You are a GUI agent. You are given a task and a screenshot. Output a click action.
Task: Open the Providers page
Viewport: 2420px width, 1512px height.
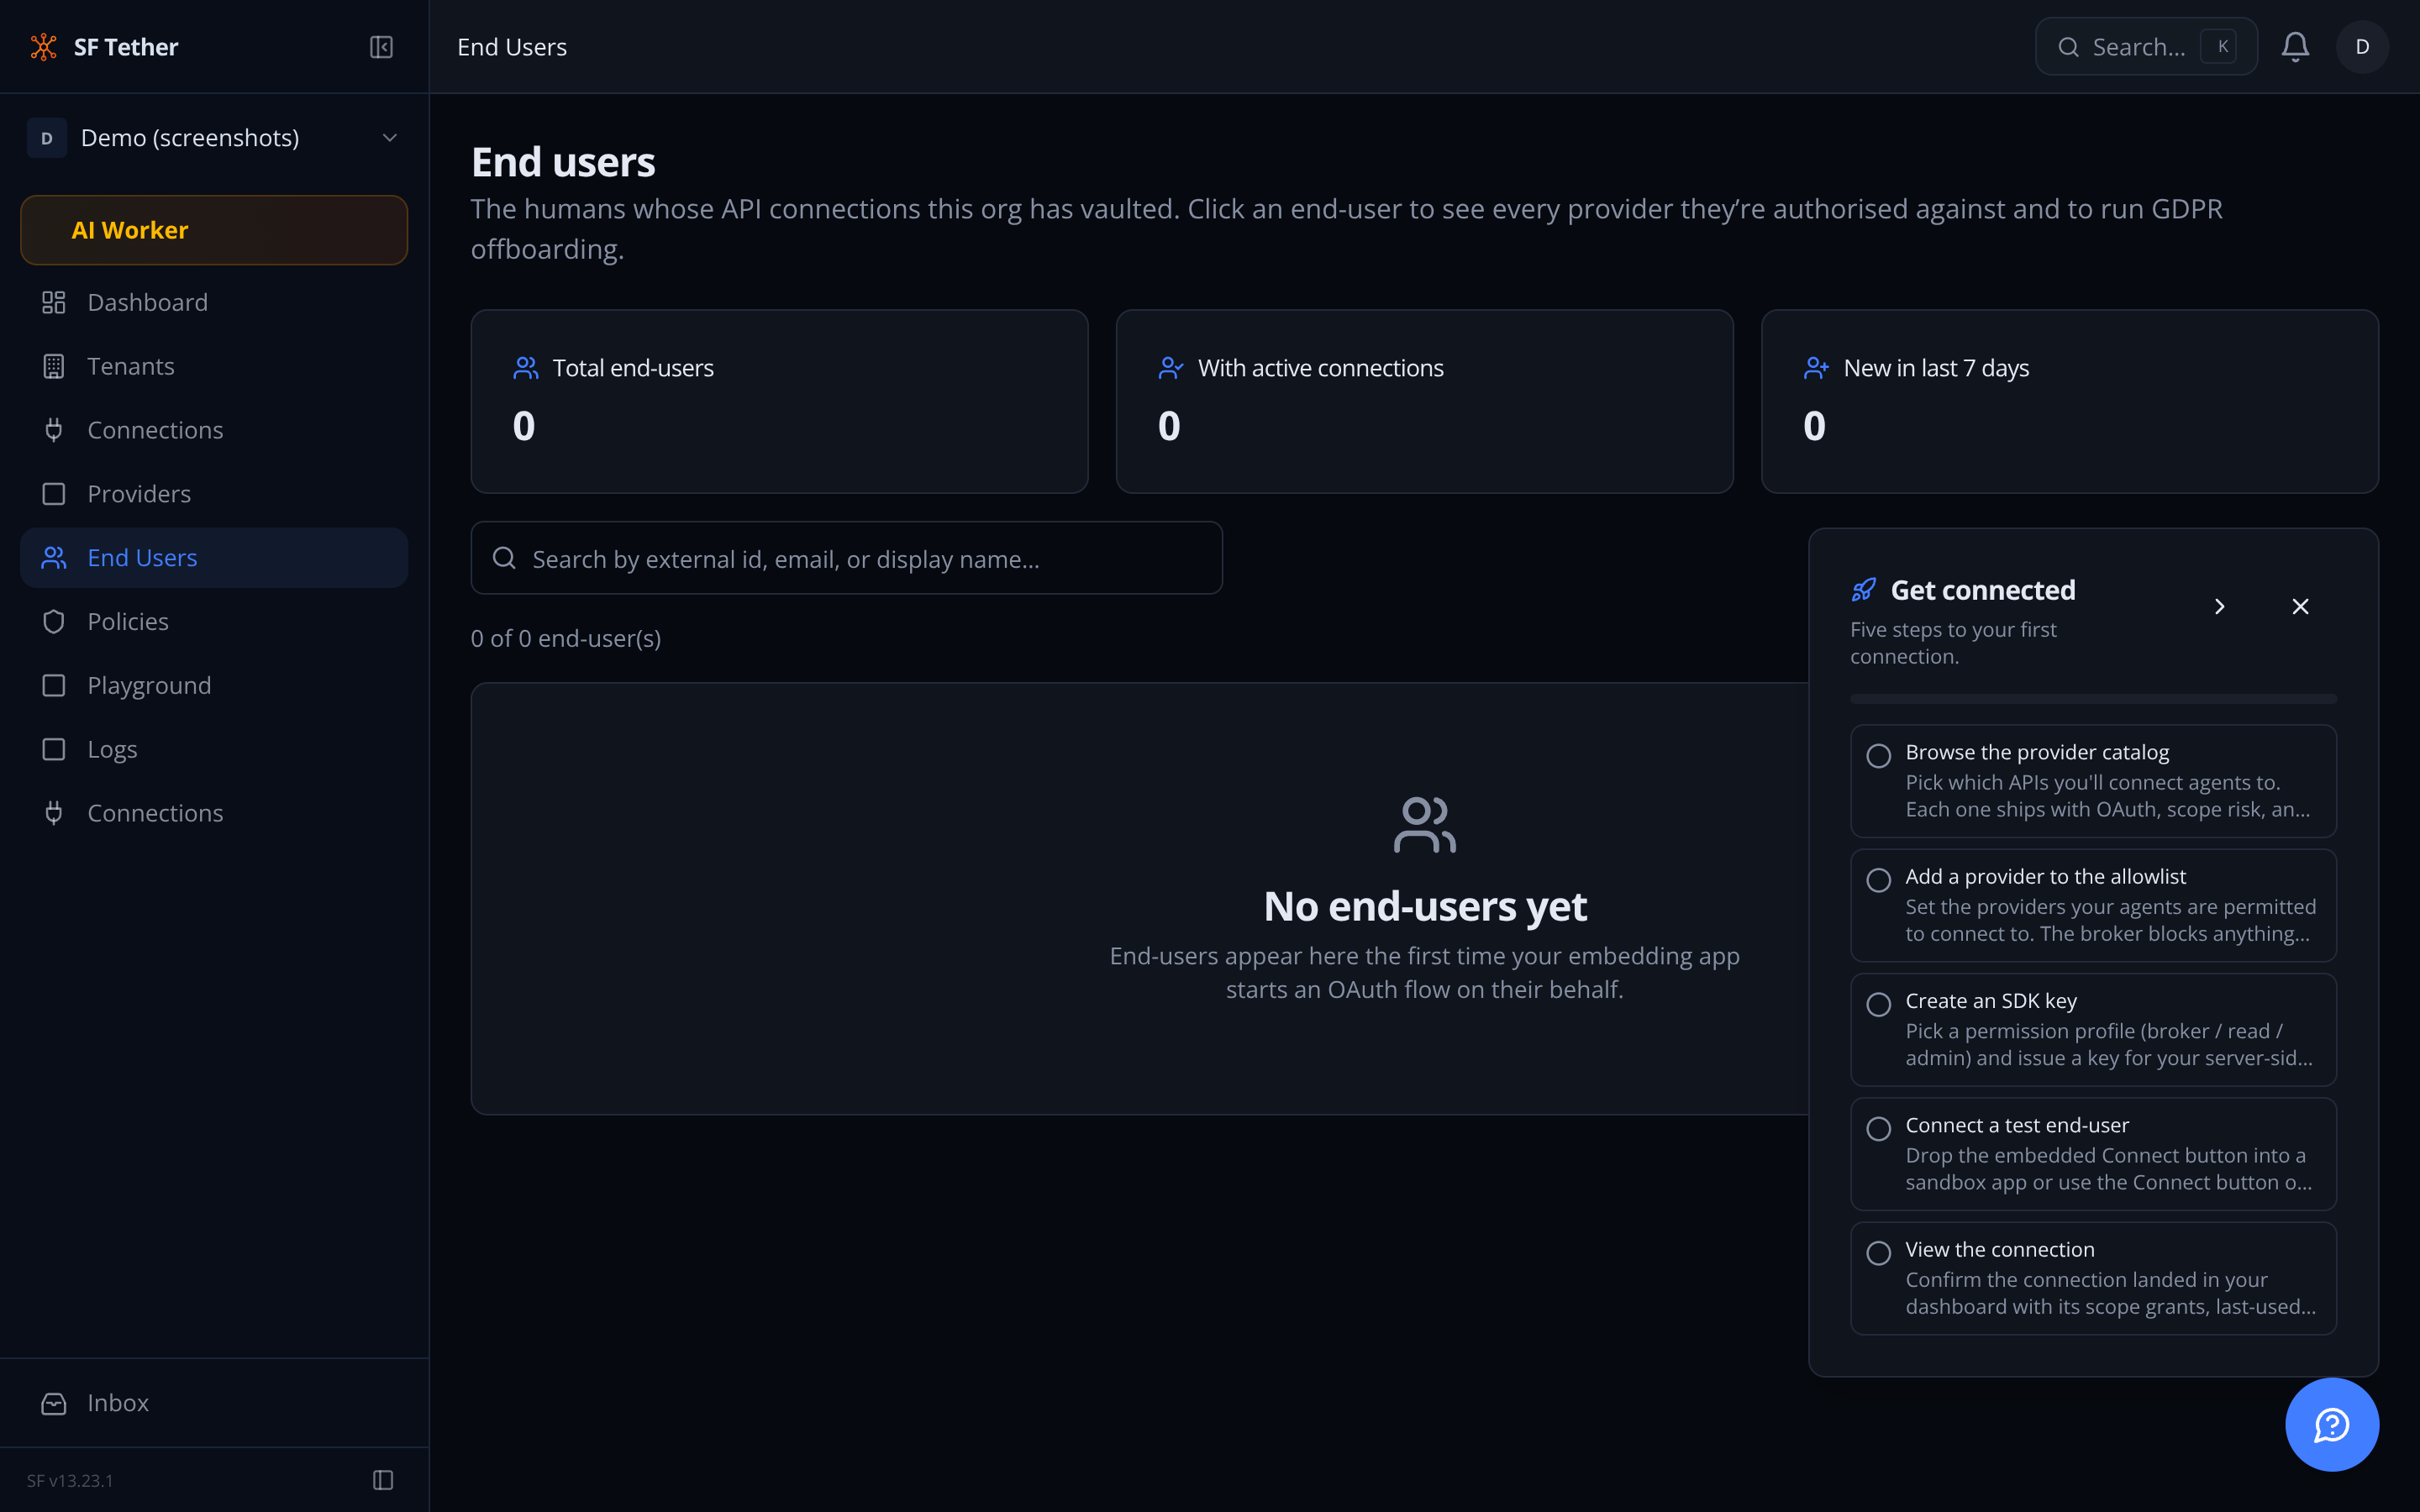[214, 494]
